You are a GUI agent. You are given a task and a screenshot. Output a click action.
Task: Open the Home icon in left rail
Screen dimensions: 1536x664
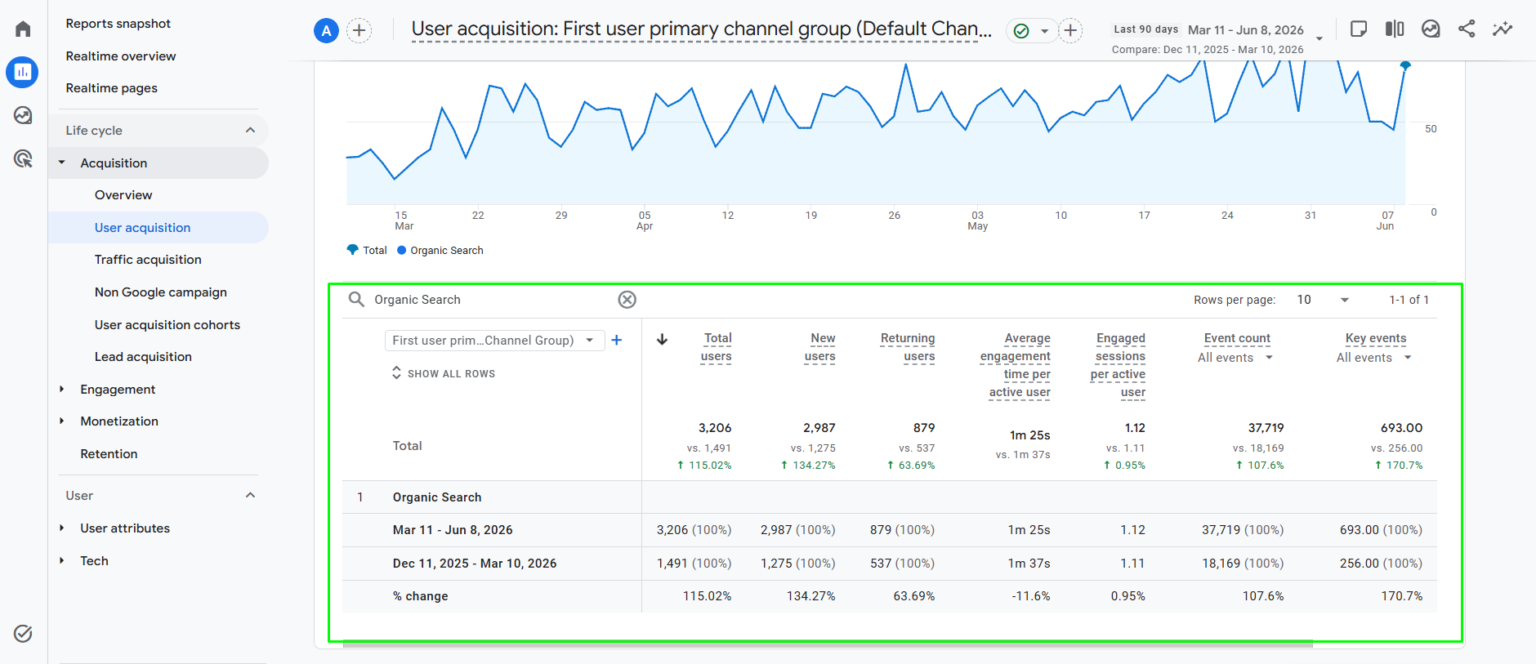[x=23, y=28]
